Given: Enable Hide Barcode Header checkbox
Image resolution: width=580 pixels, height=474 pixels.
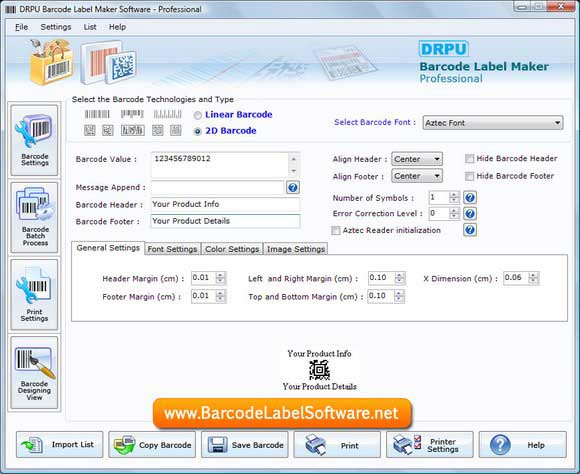Looking at the screenshot, I should point(469,159).
